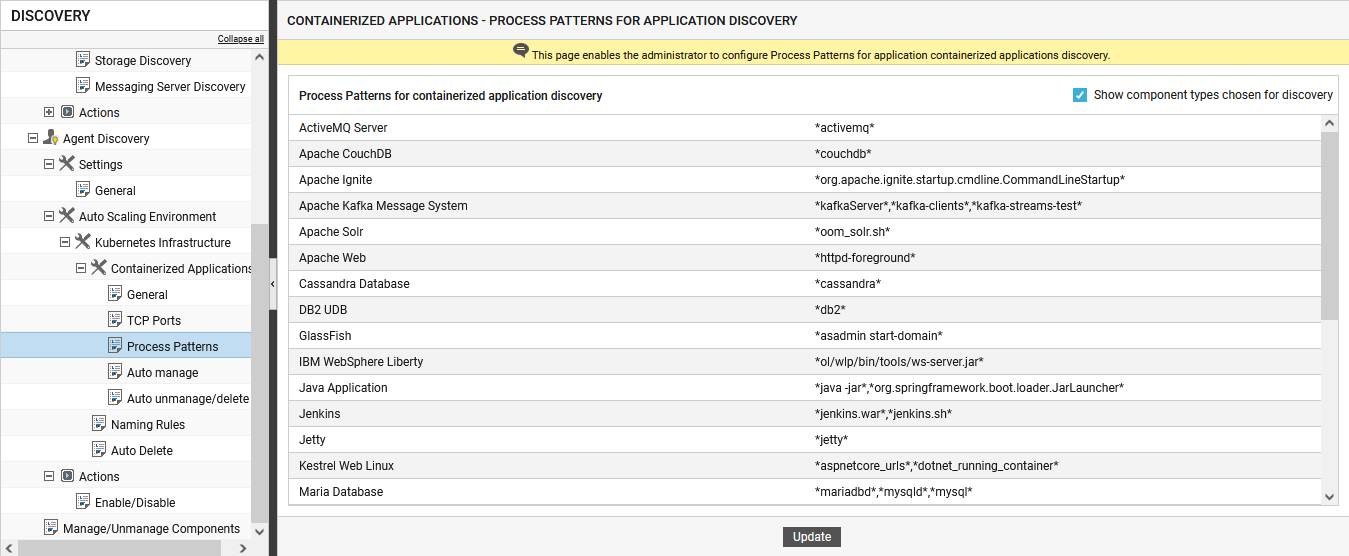
Task: Click tree panel scroll right arrow
Action: coord(243,548)
